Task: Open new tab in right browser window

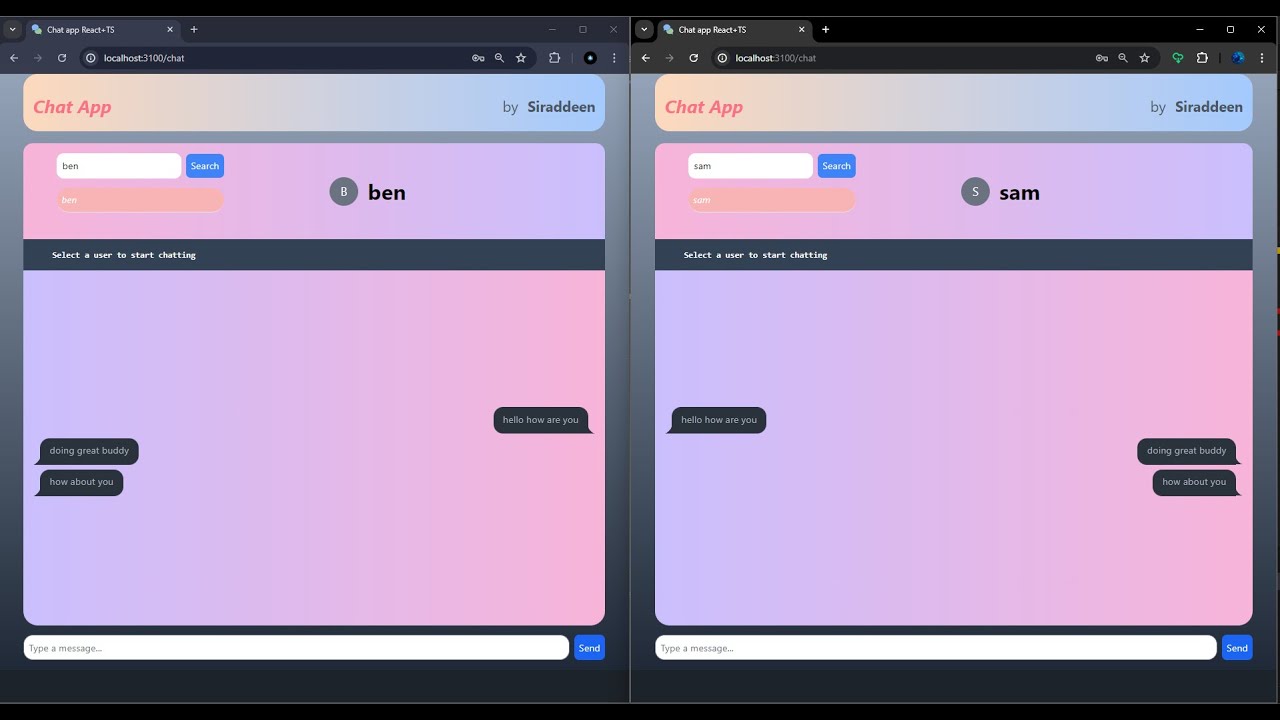Action: [x=825, y=29]
